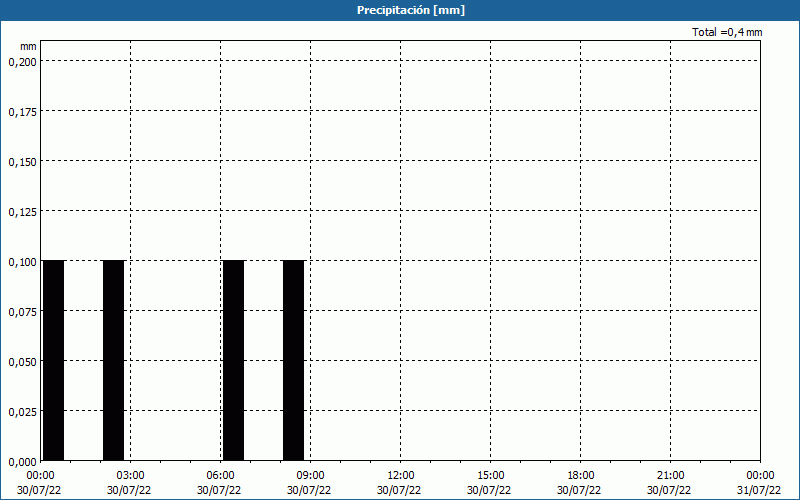This screenshot has width=800, height=500.
Task: Click the 30/07/22 date under 12:00
Action: (x=399, y=490)
